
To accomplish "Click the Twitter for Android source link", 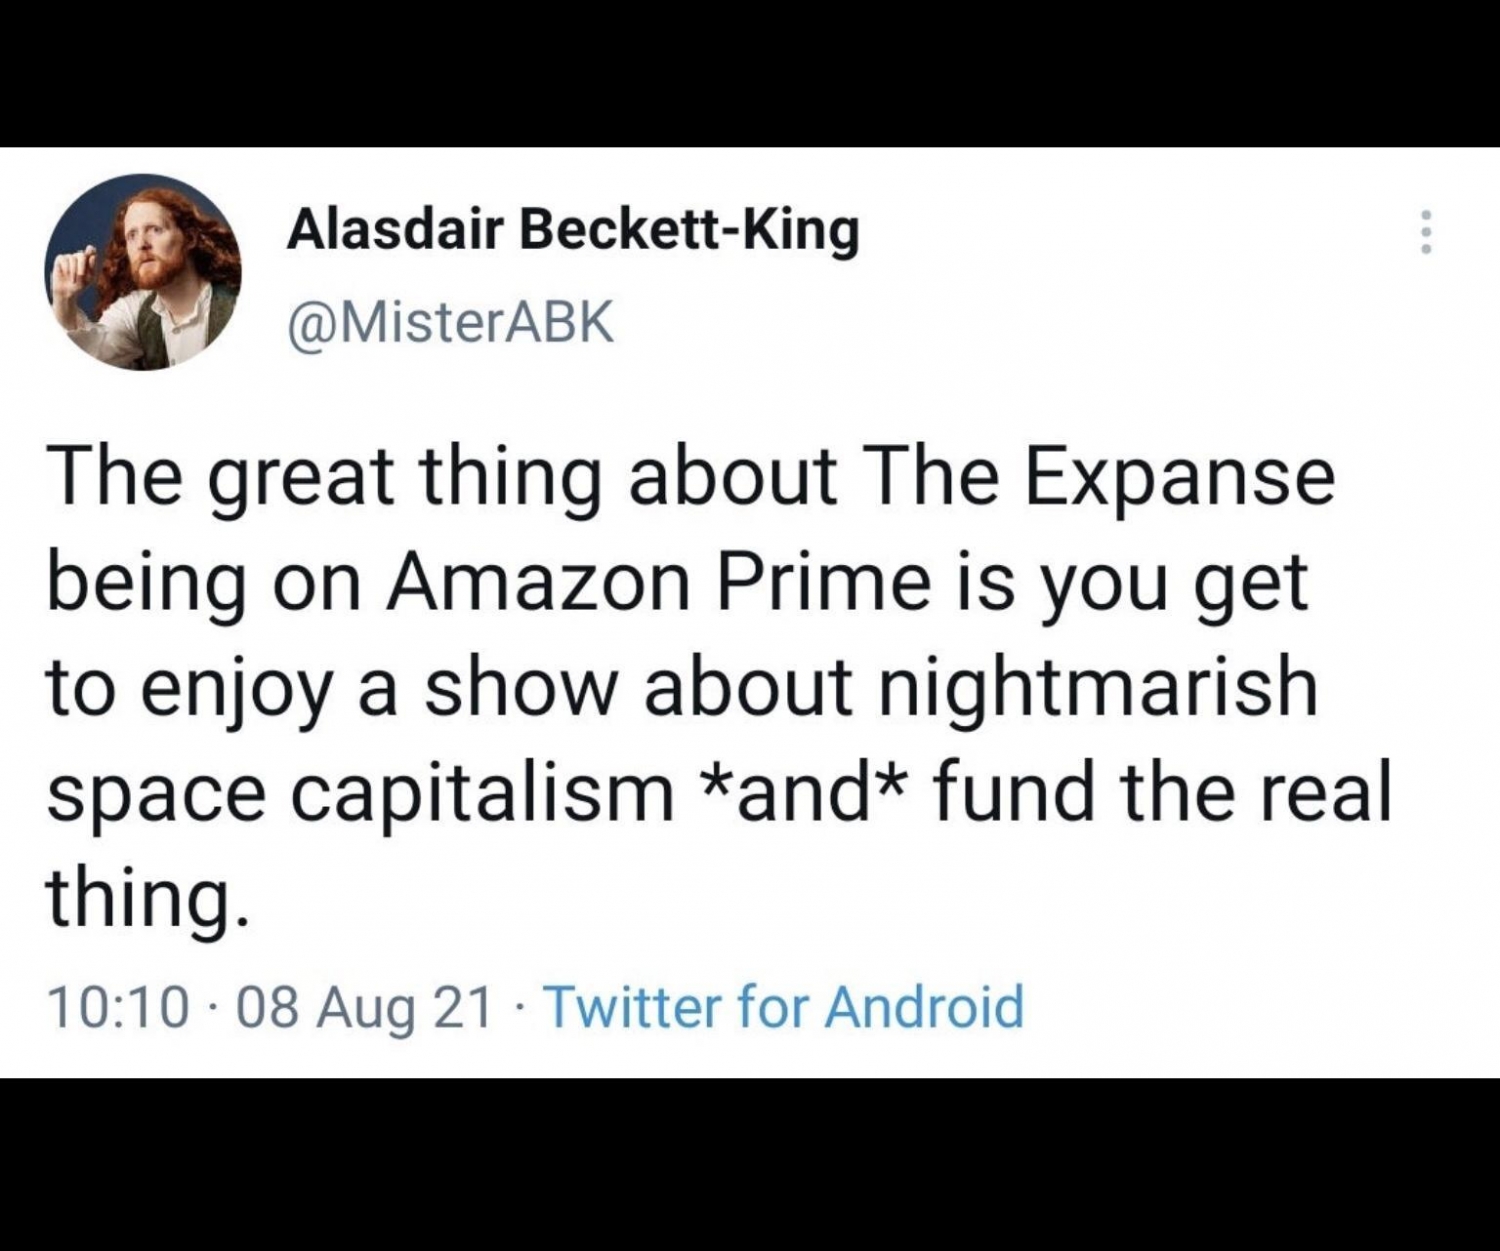I will 784,1006.
